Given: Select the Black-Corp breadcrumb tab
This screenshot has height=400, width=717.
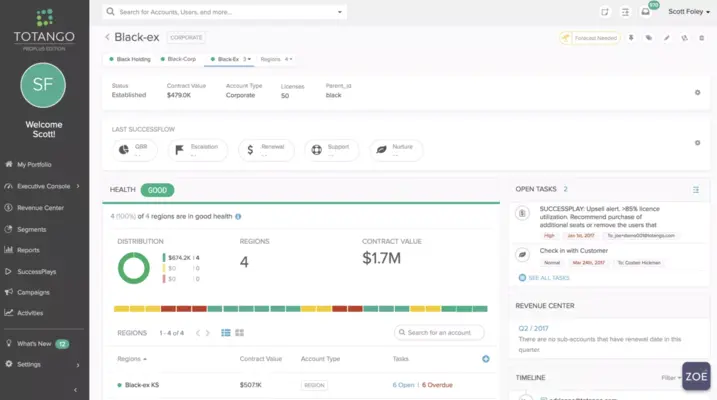Looking at the screenshot, I should (x=178, y=59).
